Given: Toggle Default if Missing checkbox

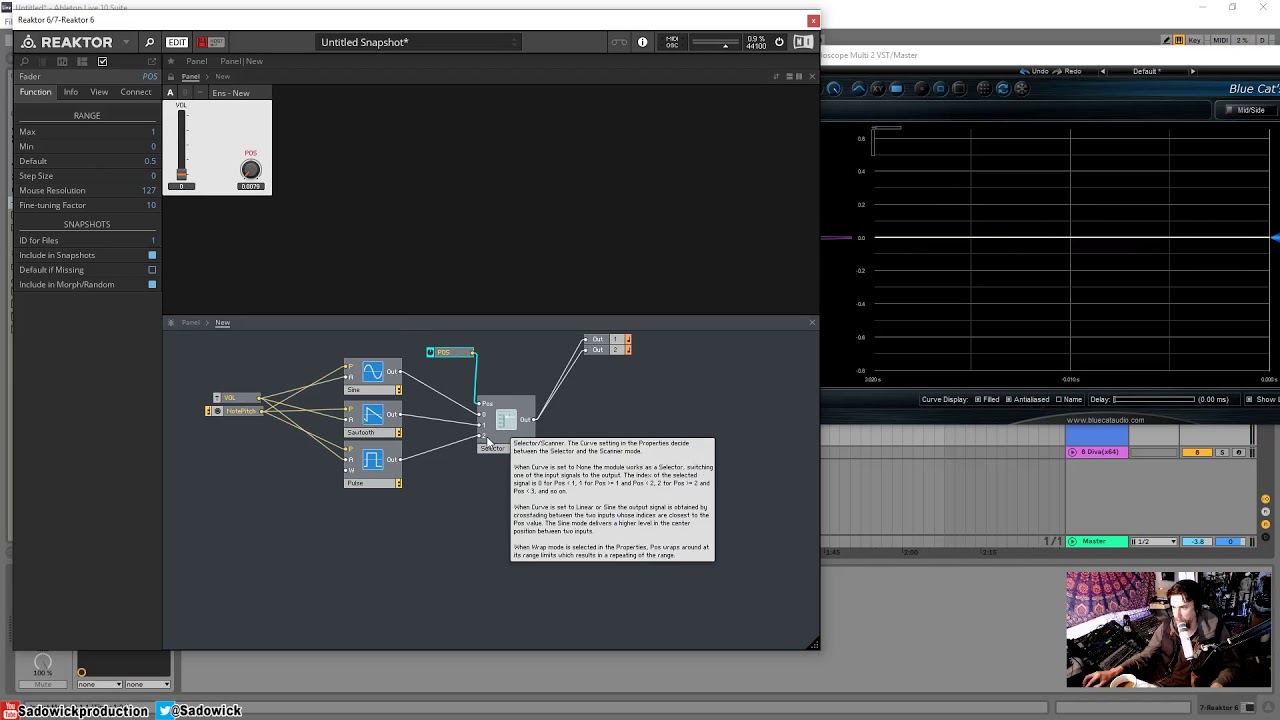Looking at the screenshot, I should click(x=152, y=270).
